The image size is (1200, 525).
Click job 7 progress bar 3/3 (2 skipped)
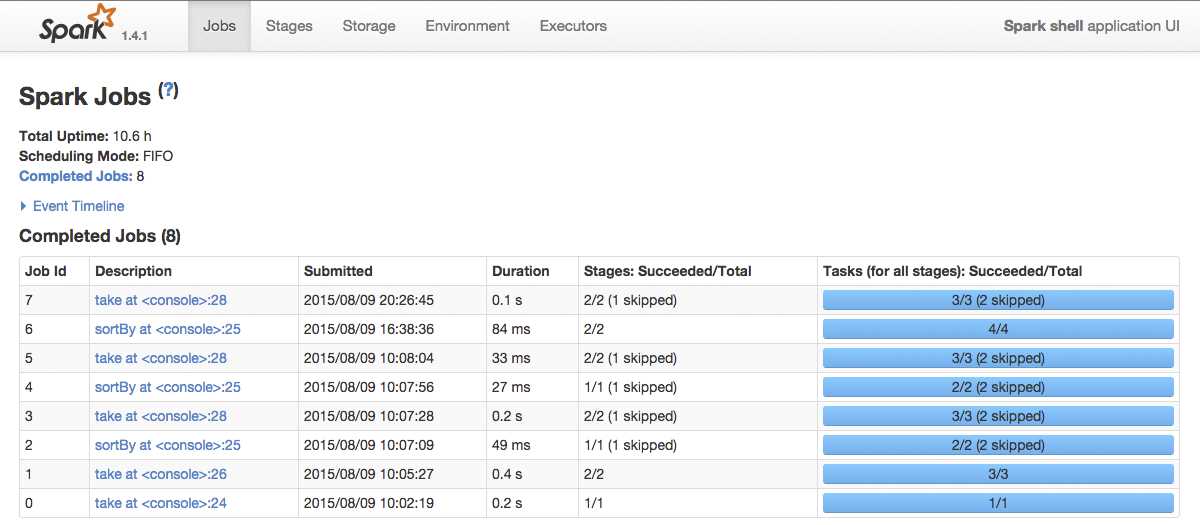(998, 300)
